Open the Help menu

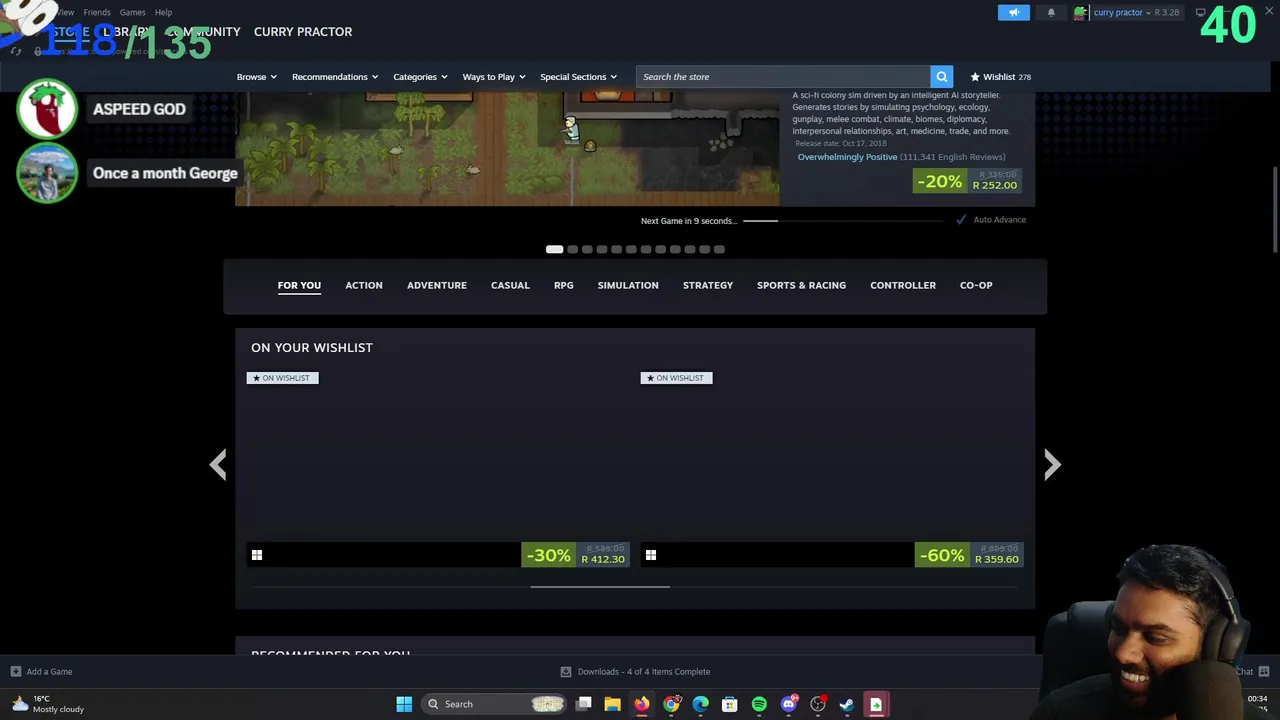163,12
